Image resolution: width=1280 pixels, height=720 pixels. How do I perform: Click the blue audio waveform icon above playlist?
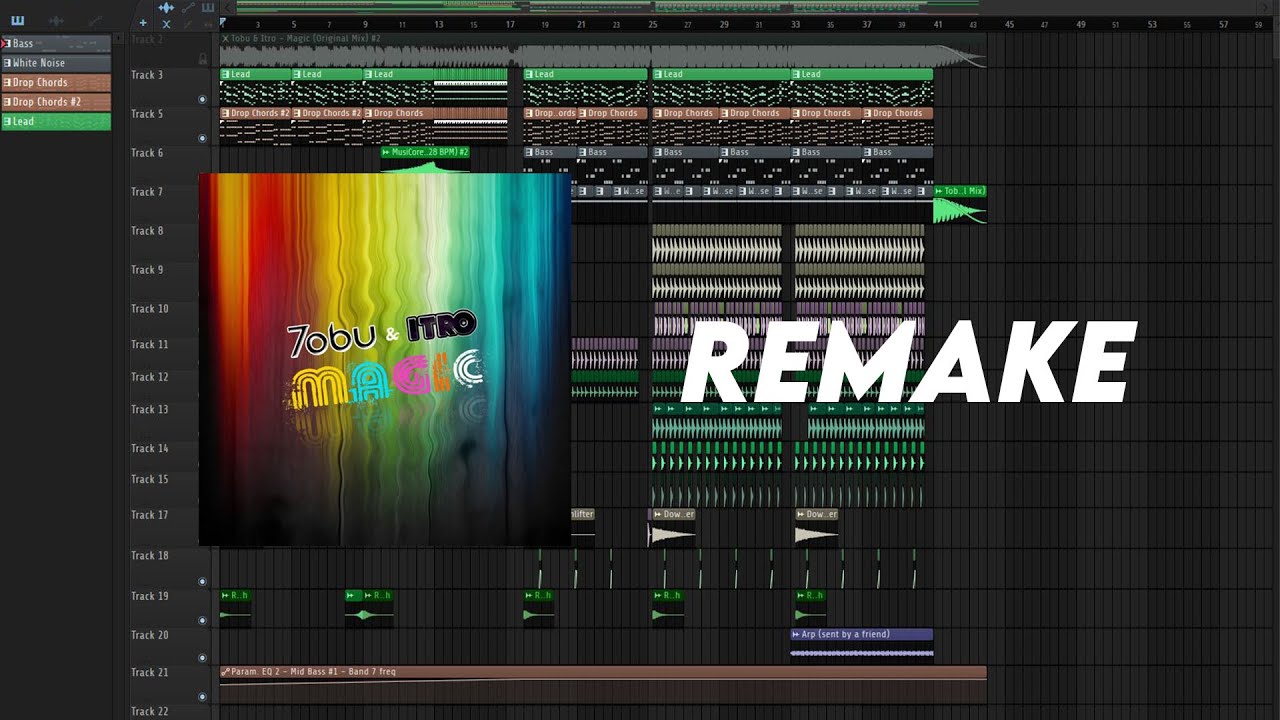[x=166, y=7]
